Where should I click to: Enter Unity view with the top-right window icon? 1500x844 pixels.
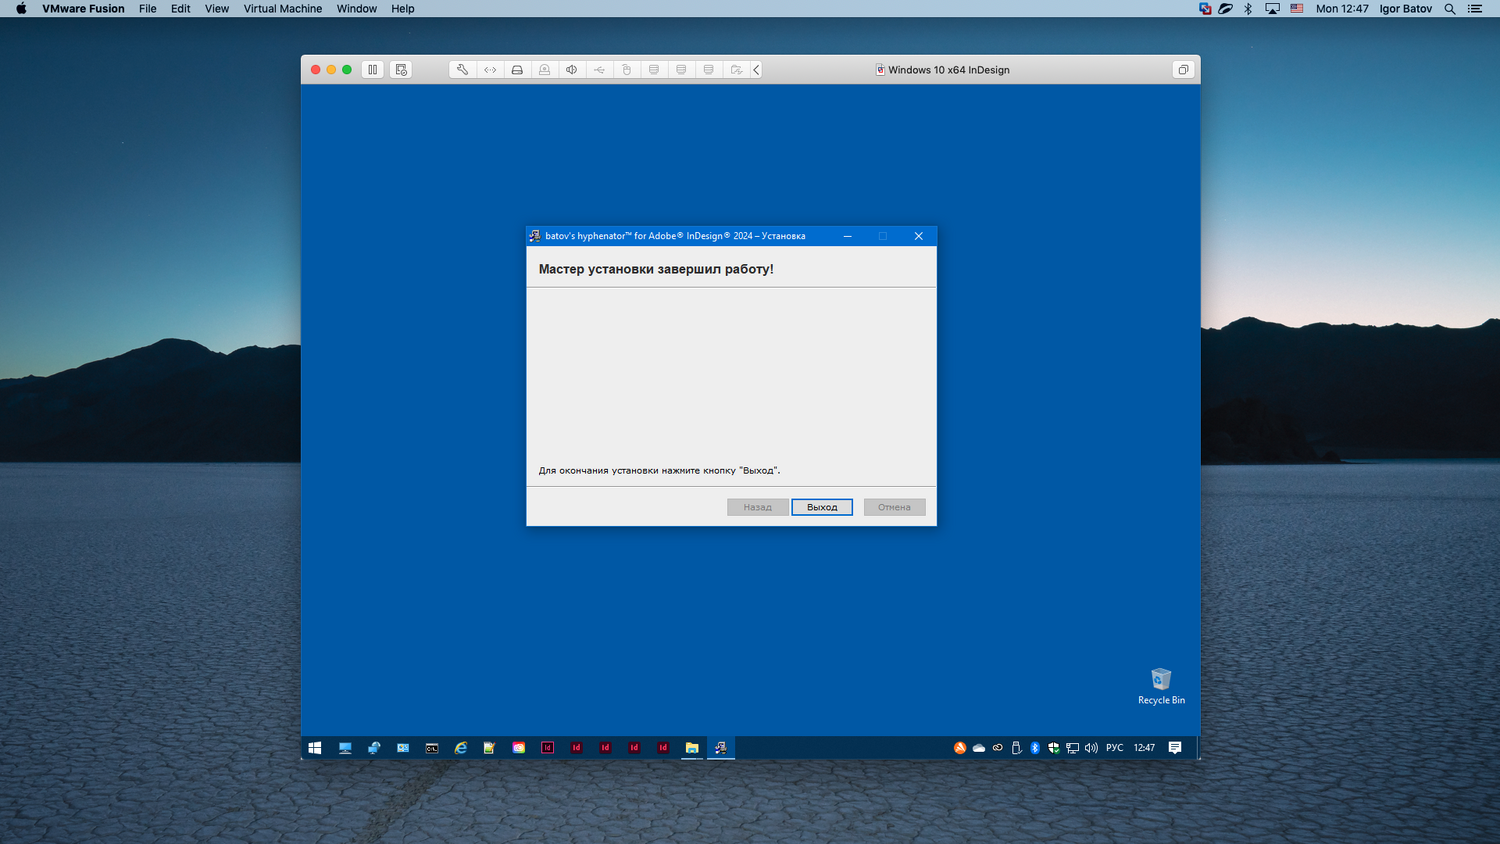(x=1183, y=70)
